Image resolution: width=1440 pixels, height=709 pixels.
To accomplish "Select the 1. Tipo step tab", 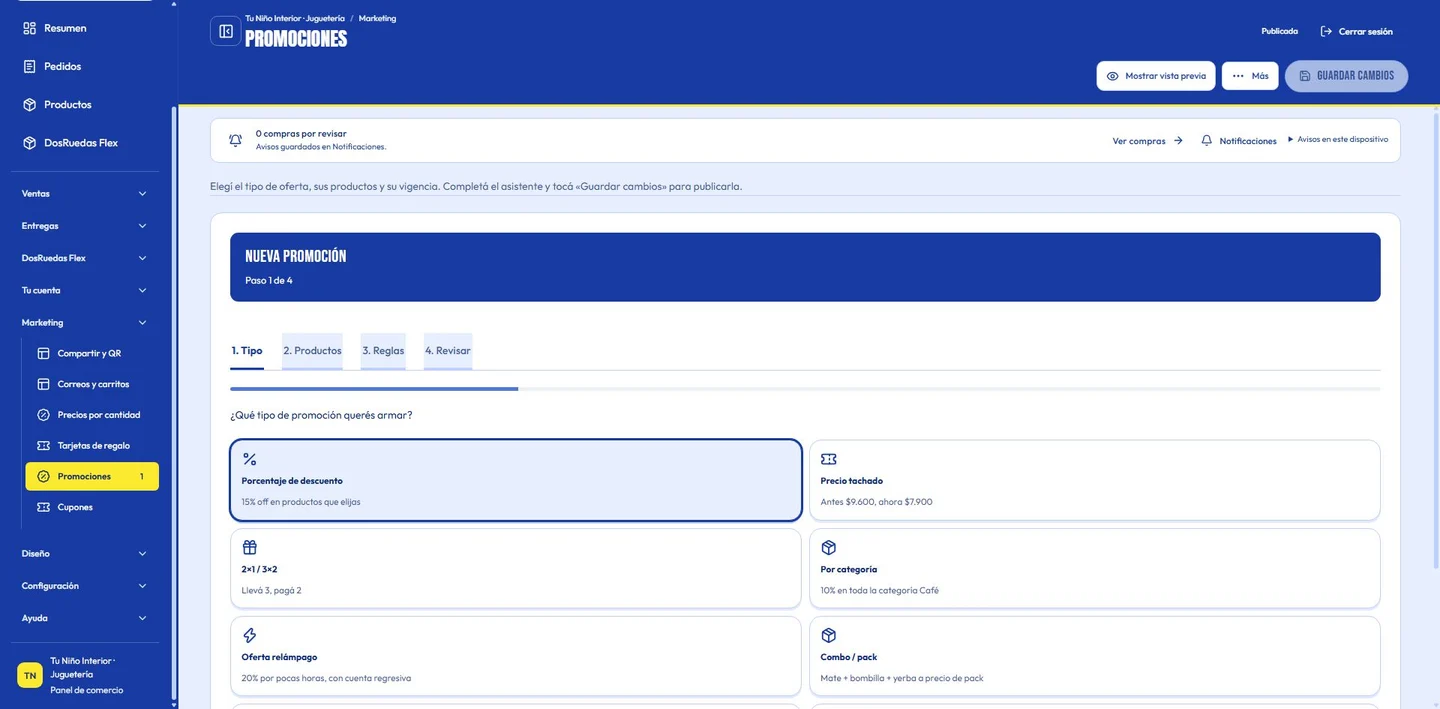I will click(247, 351).
